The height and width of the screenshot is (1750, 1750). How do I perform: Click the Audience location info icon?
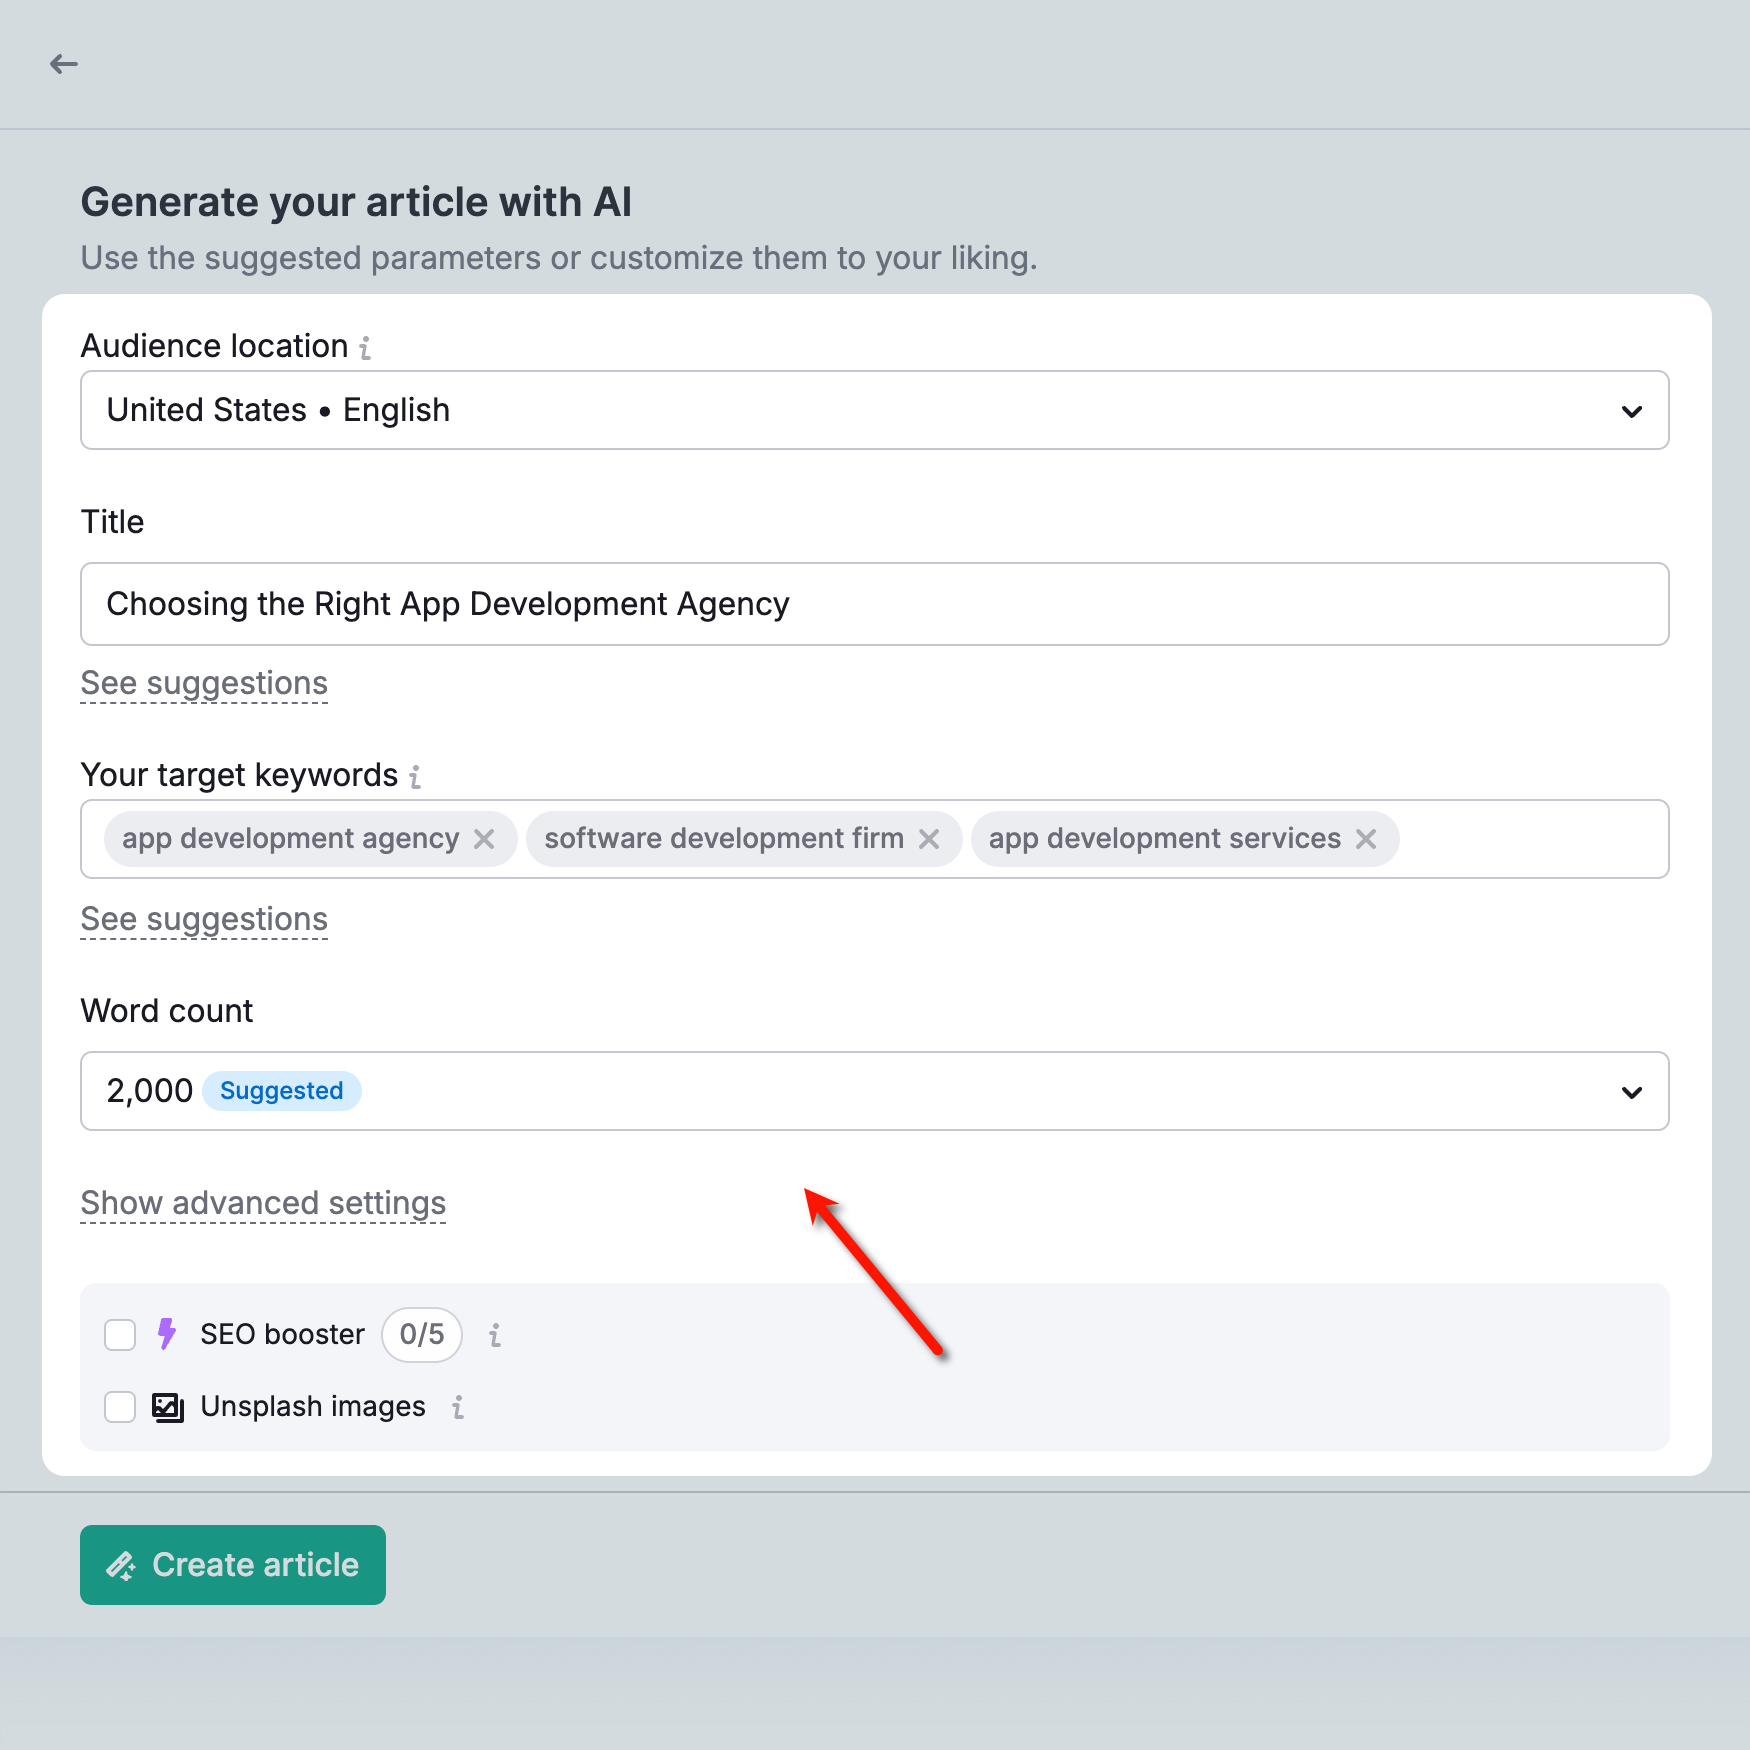pyautogui.click(x=365, y=348)
